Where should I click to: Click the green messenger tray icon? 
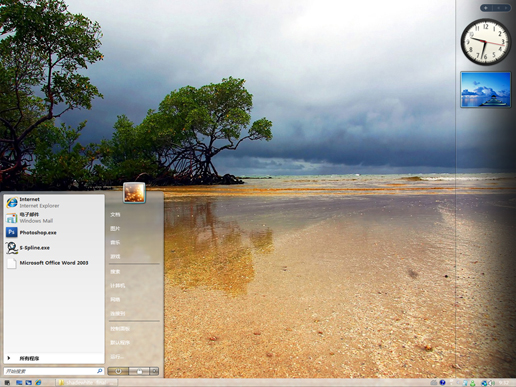472,383
